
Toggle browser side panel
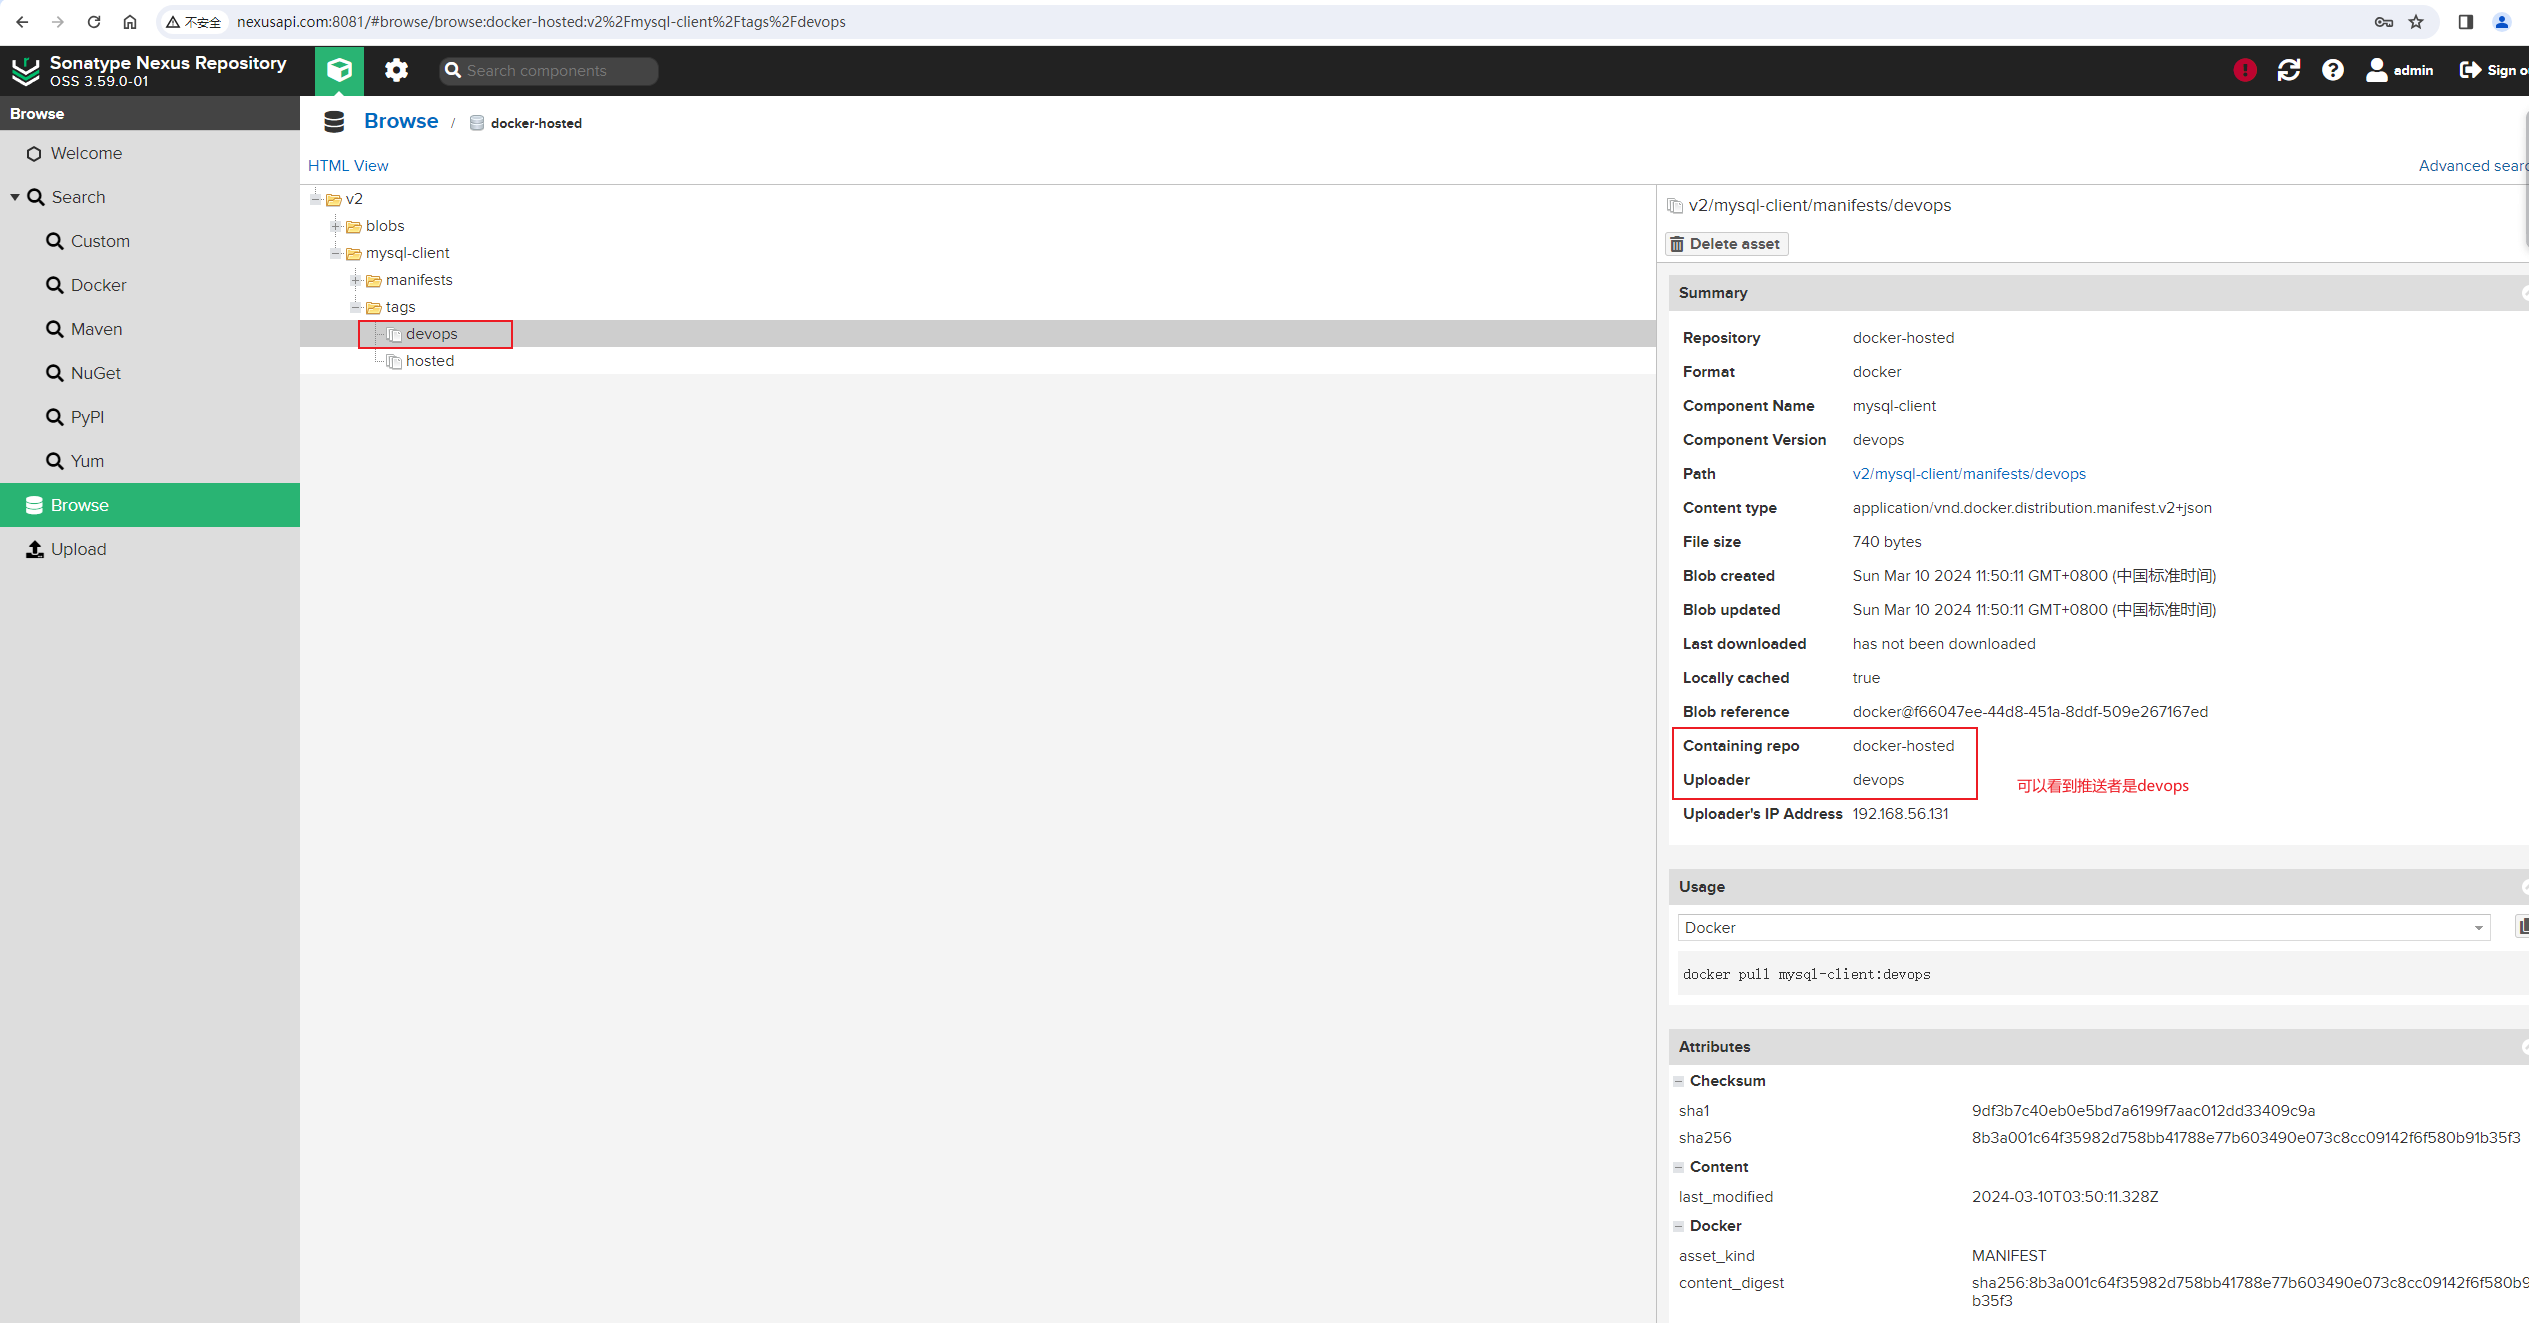[2466, 21]
